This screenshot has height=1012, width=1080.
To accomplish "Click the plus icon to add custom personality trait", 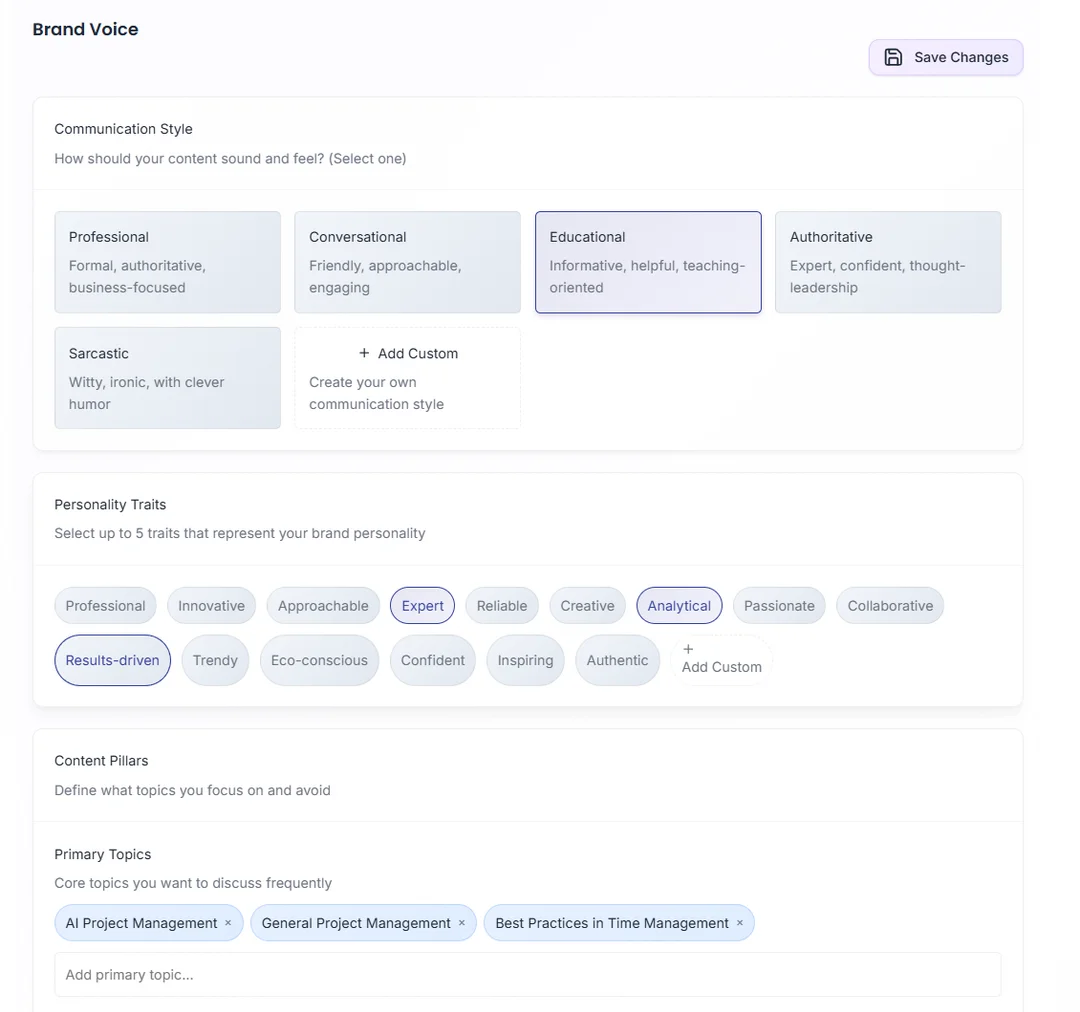I will [688, 651].
